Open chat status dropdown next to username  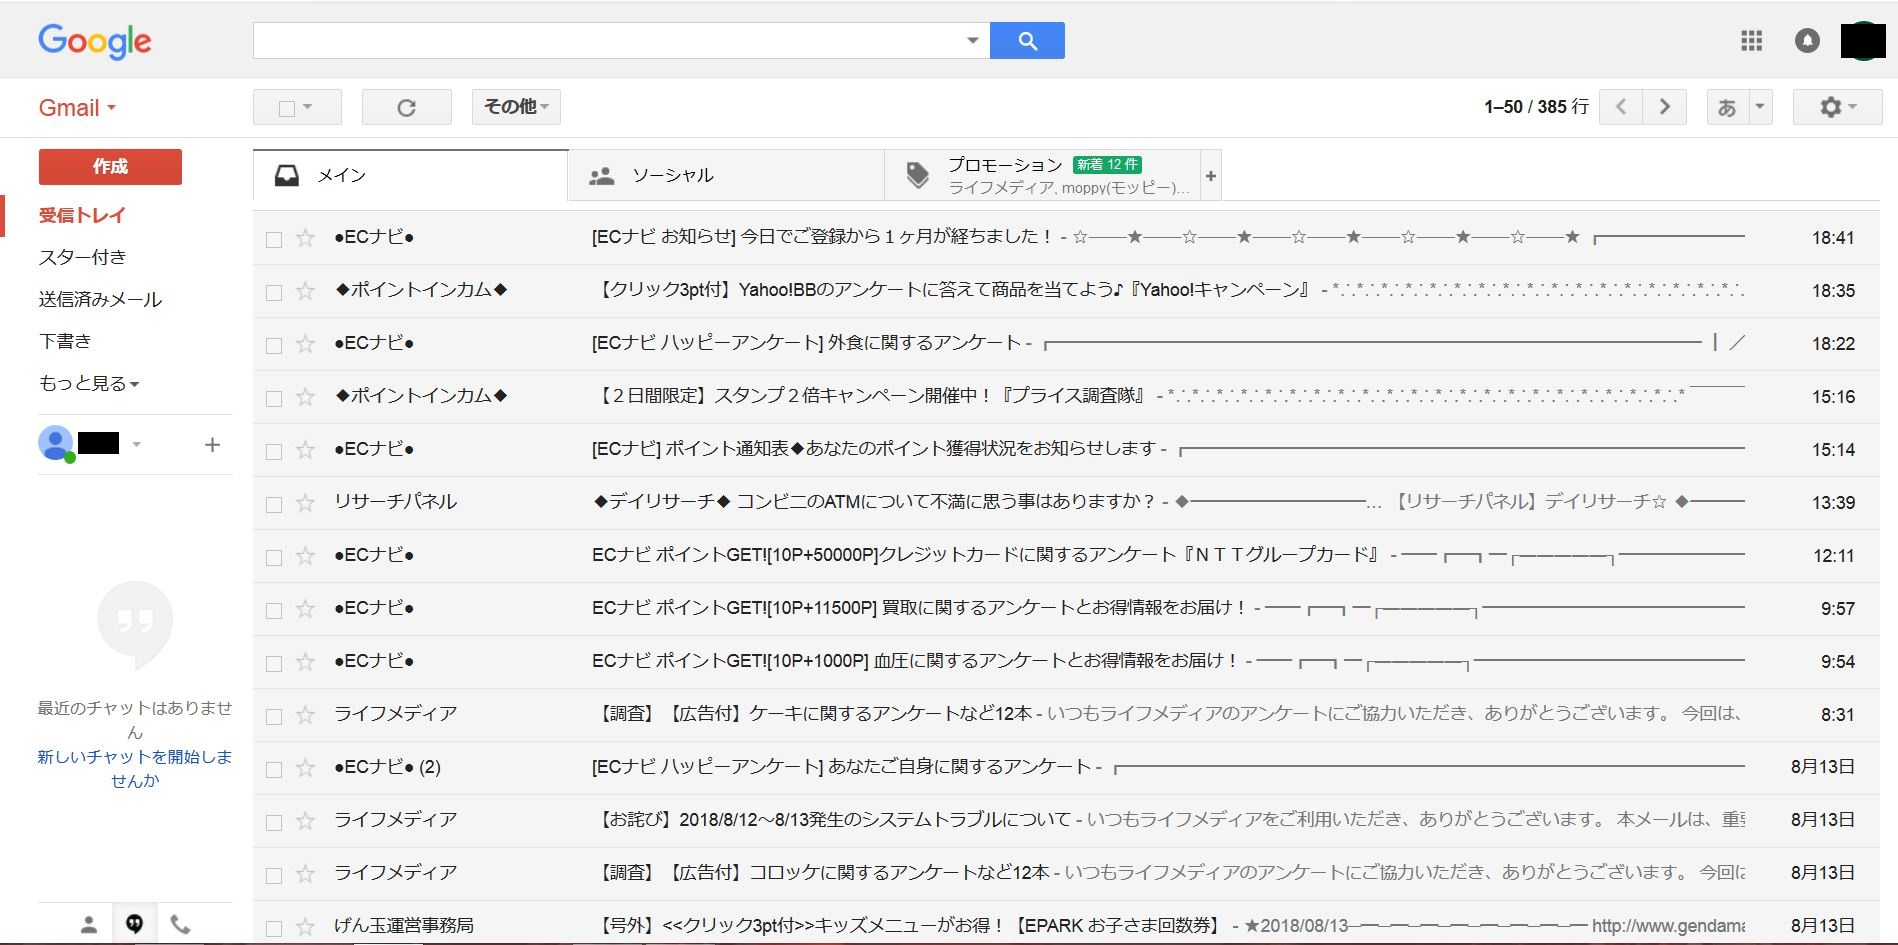pos(137,444)
